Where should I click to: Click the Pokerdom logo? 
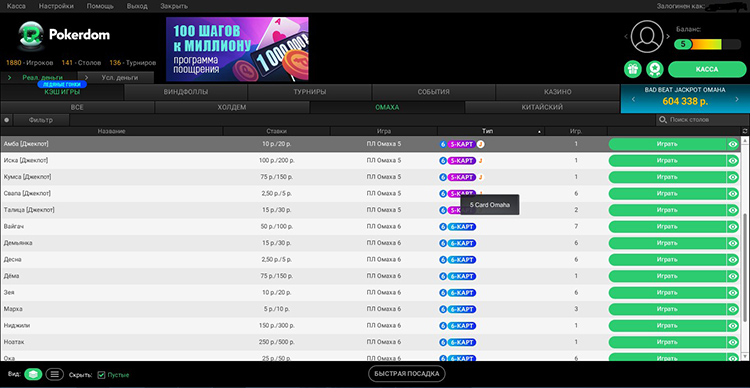point(64,35)
